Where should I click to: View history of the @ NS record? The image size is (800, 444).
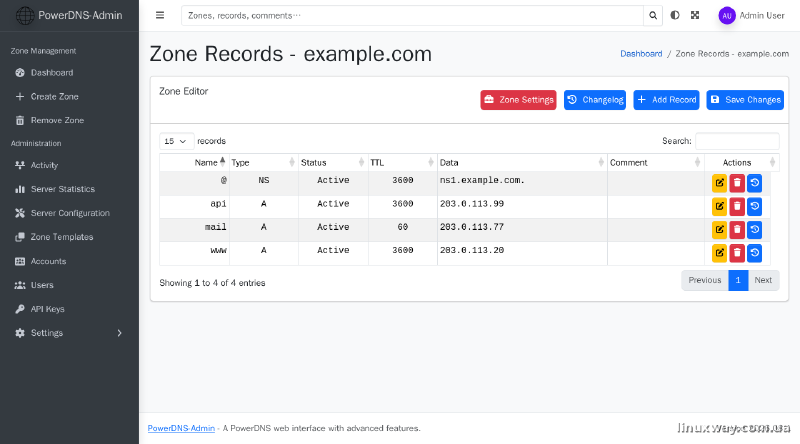point(754,183)
